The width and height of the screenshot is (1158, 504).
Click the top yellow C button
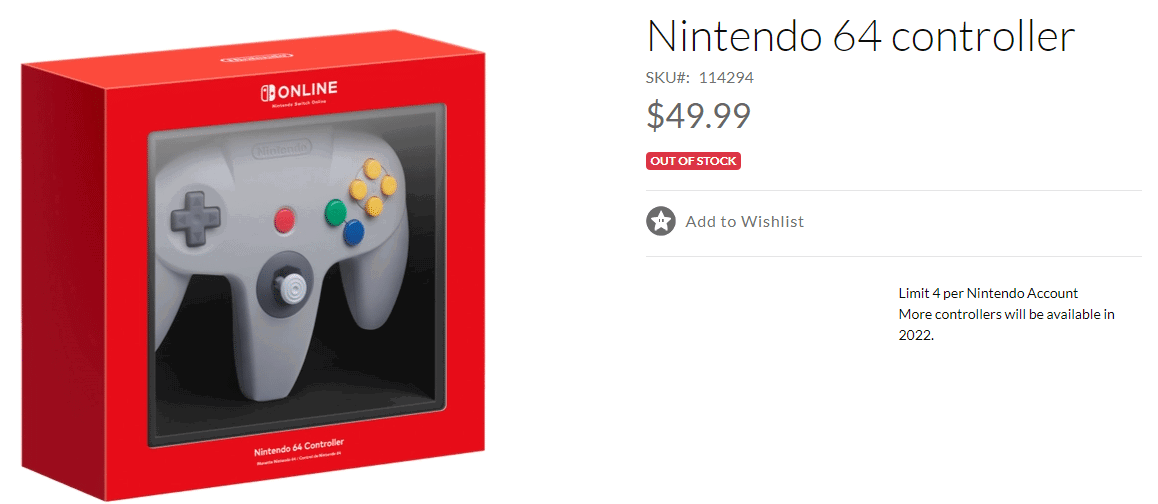373,171
